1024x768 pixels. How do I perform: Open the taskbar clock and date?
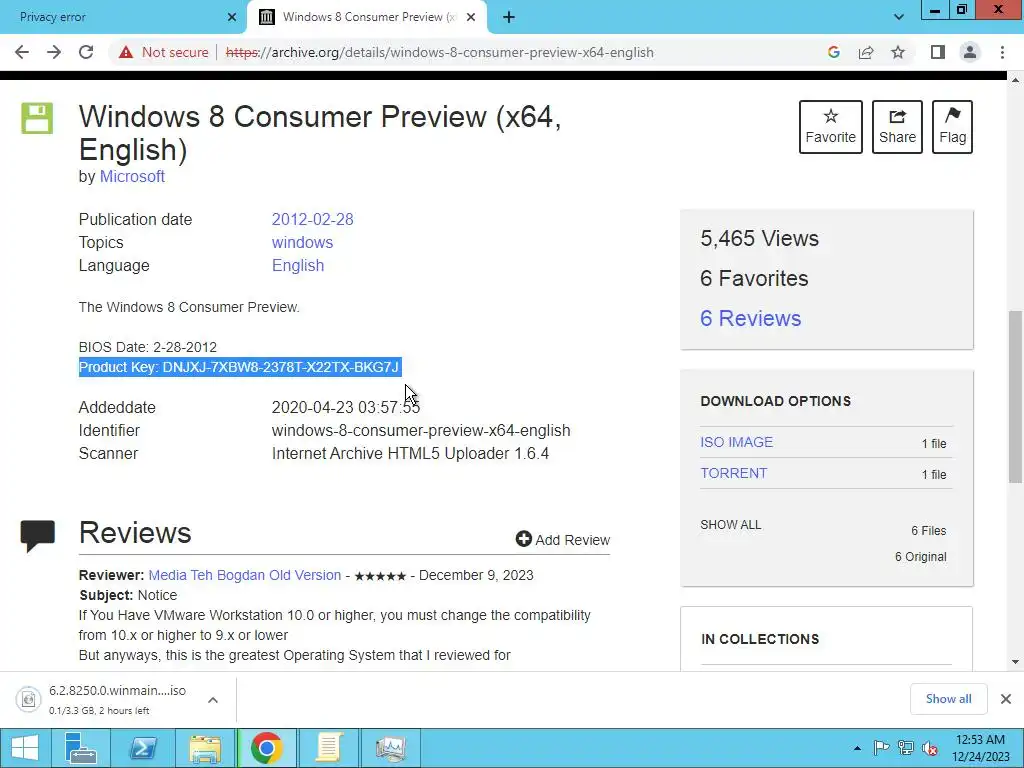tap(980, 748)
